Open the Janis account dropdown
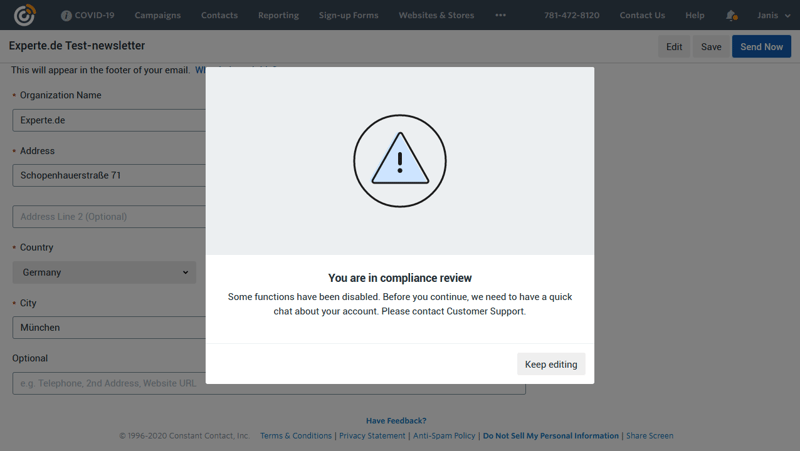This screenshot has height=451, width=800. pos(773,16)
